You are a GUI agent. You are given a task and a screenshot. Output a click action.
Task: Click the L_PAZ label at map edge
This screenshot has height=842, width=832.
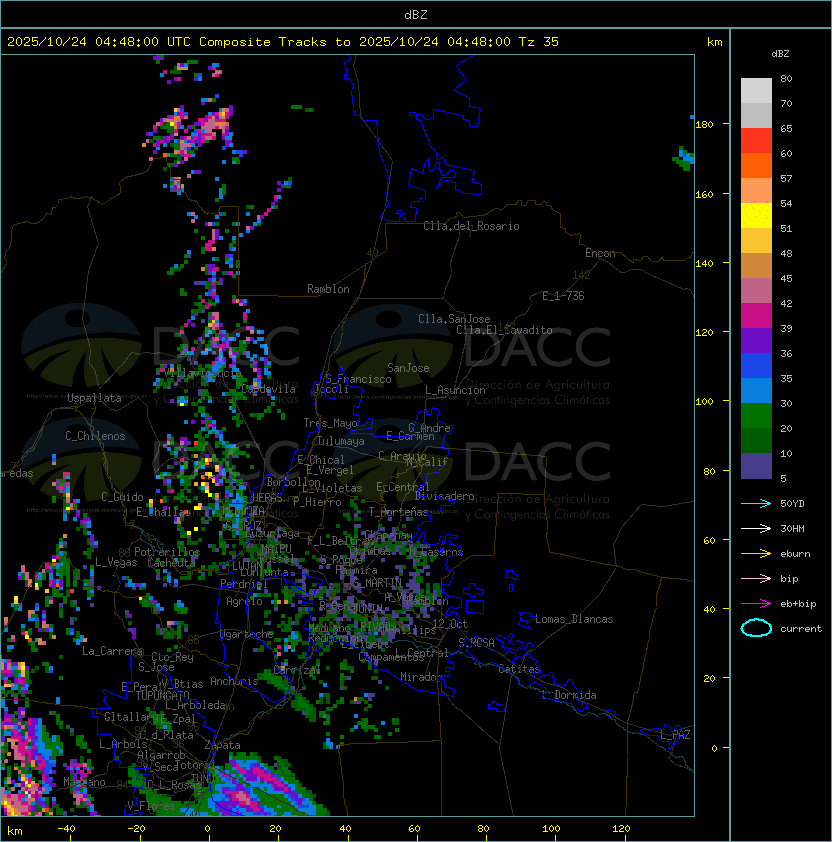[x=675, y=735]
